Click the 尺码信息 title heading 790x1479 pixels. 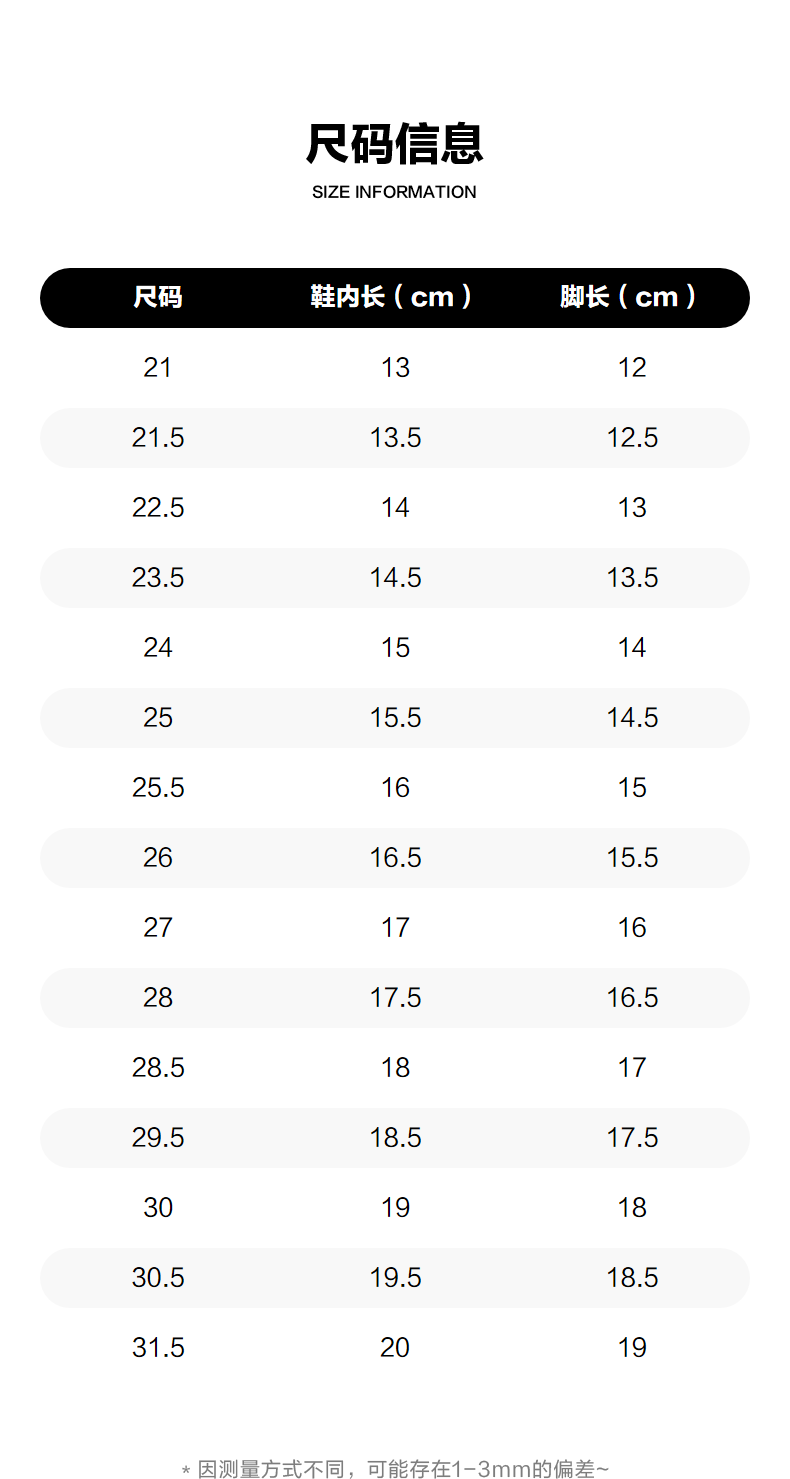click(x=394, y=144)
